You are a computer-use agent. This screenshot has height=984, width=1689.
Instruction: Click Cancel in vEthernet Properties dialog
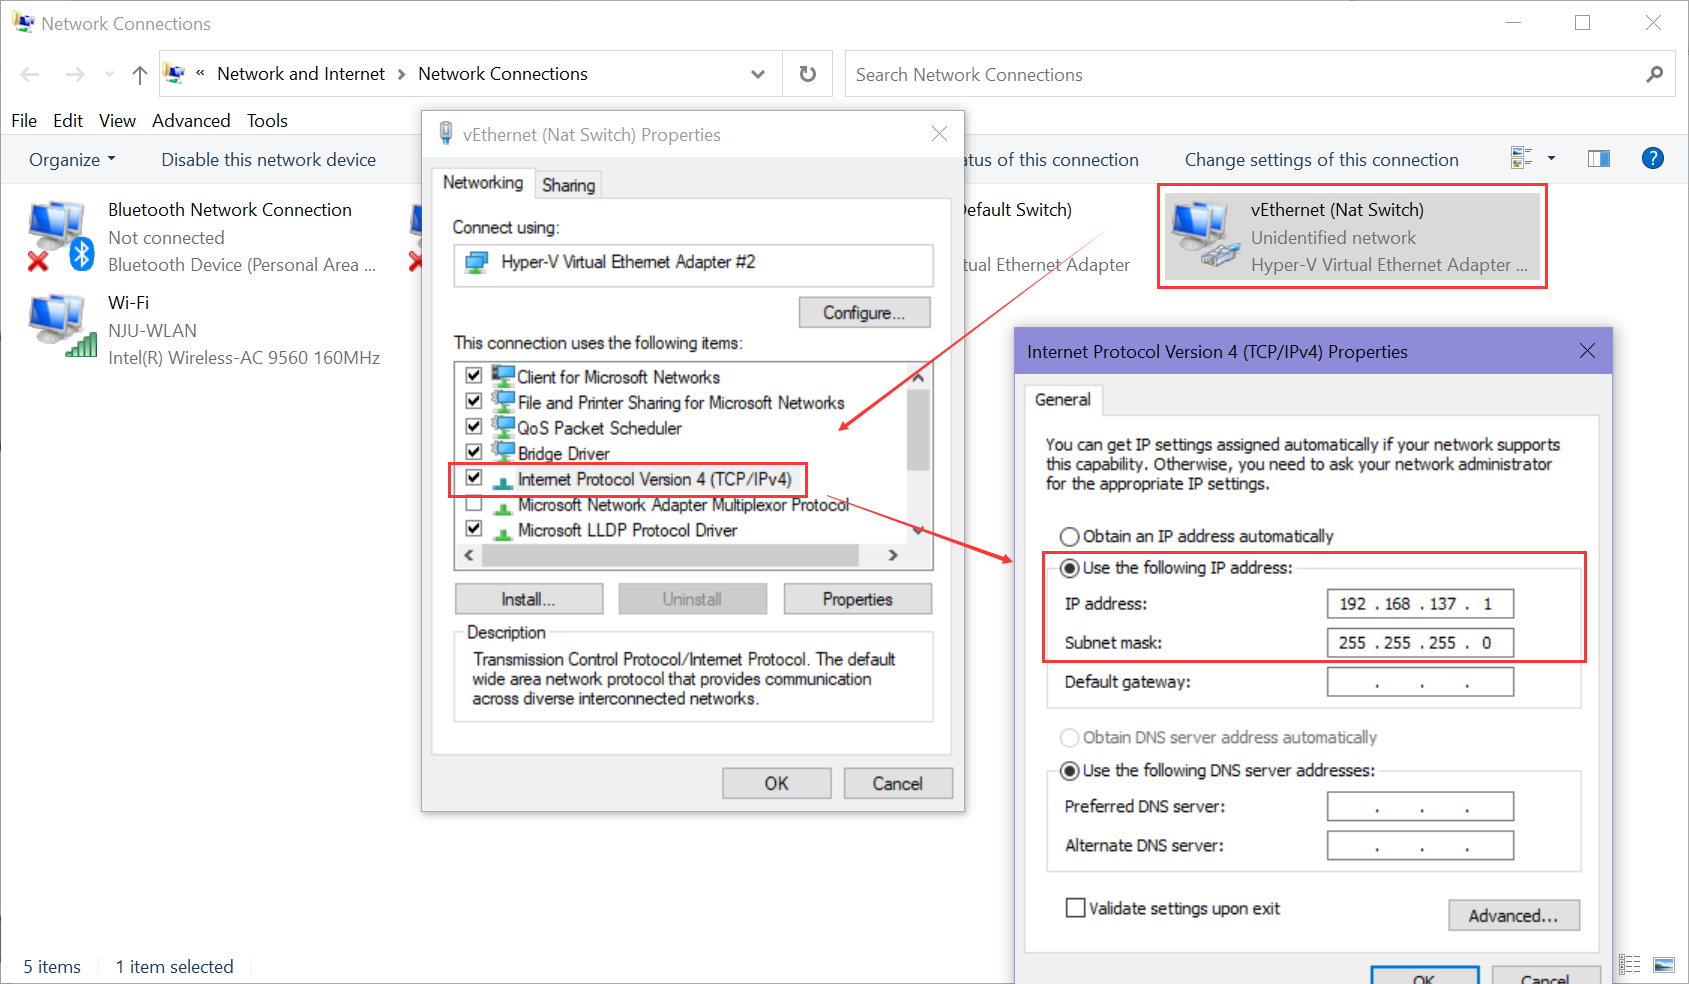(x=898, y=783)
